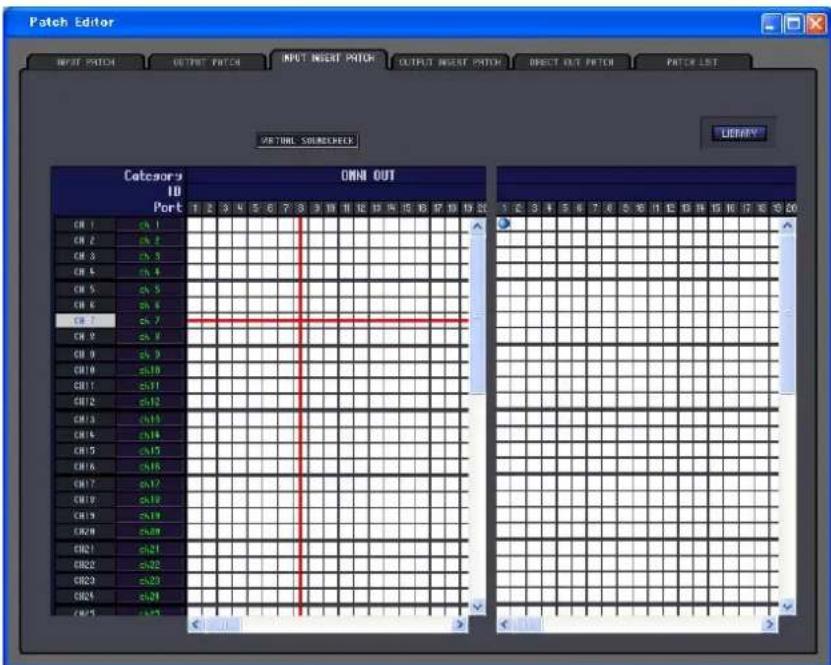
Task: Click OMNI OUT port header number 1
Action: pyautogui.click(x=195, y=208)
